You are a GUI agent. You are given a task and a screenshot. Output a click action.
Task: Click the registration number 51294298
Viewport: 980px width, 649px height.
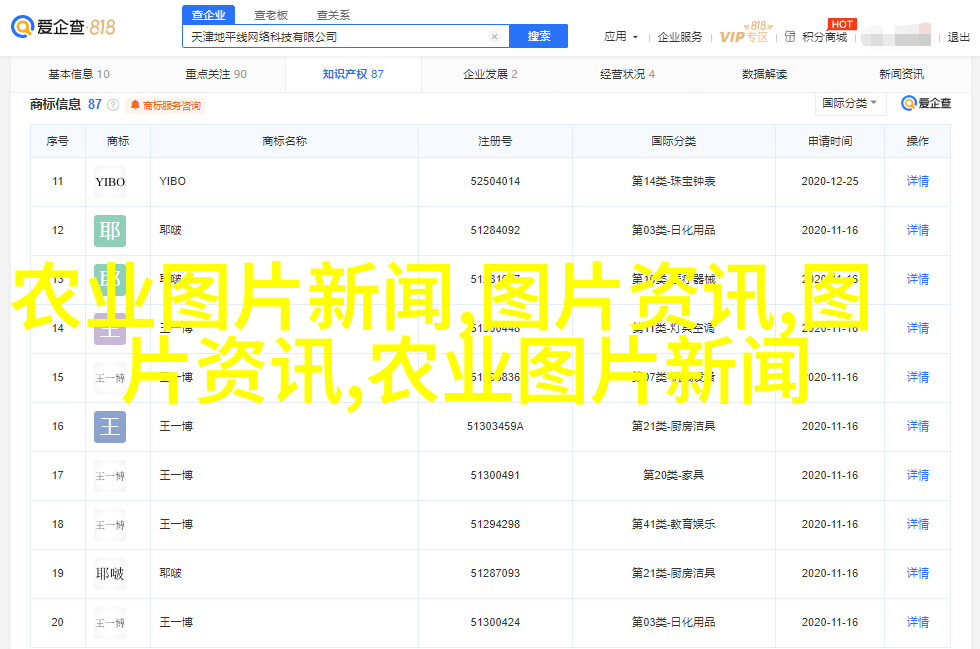(495, 524)
